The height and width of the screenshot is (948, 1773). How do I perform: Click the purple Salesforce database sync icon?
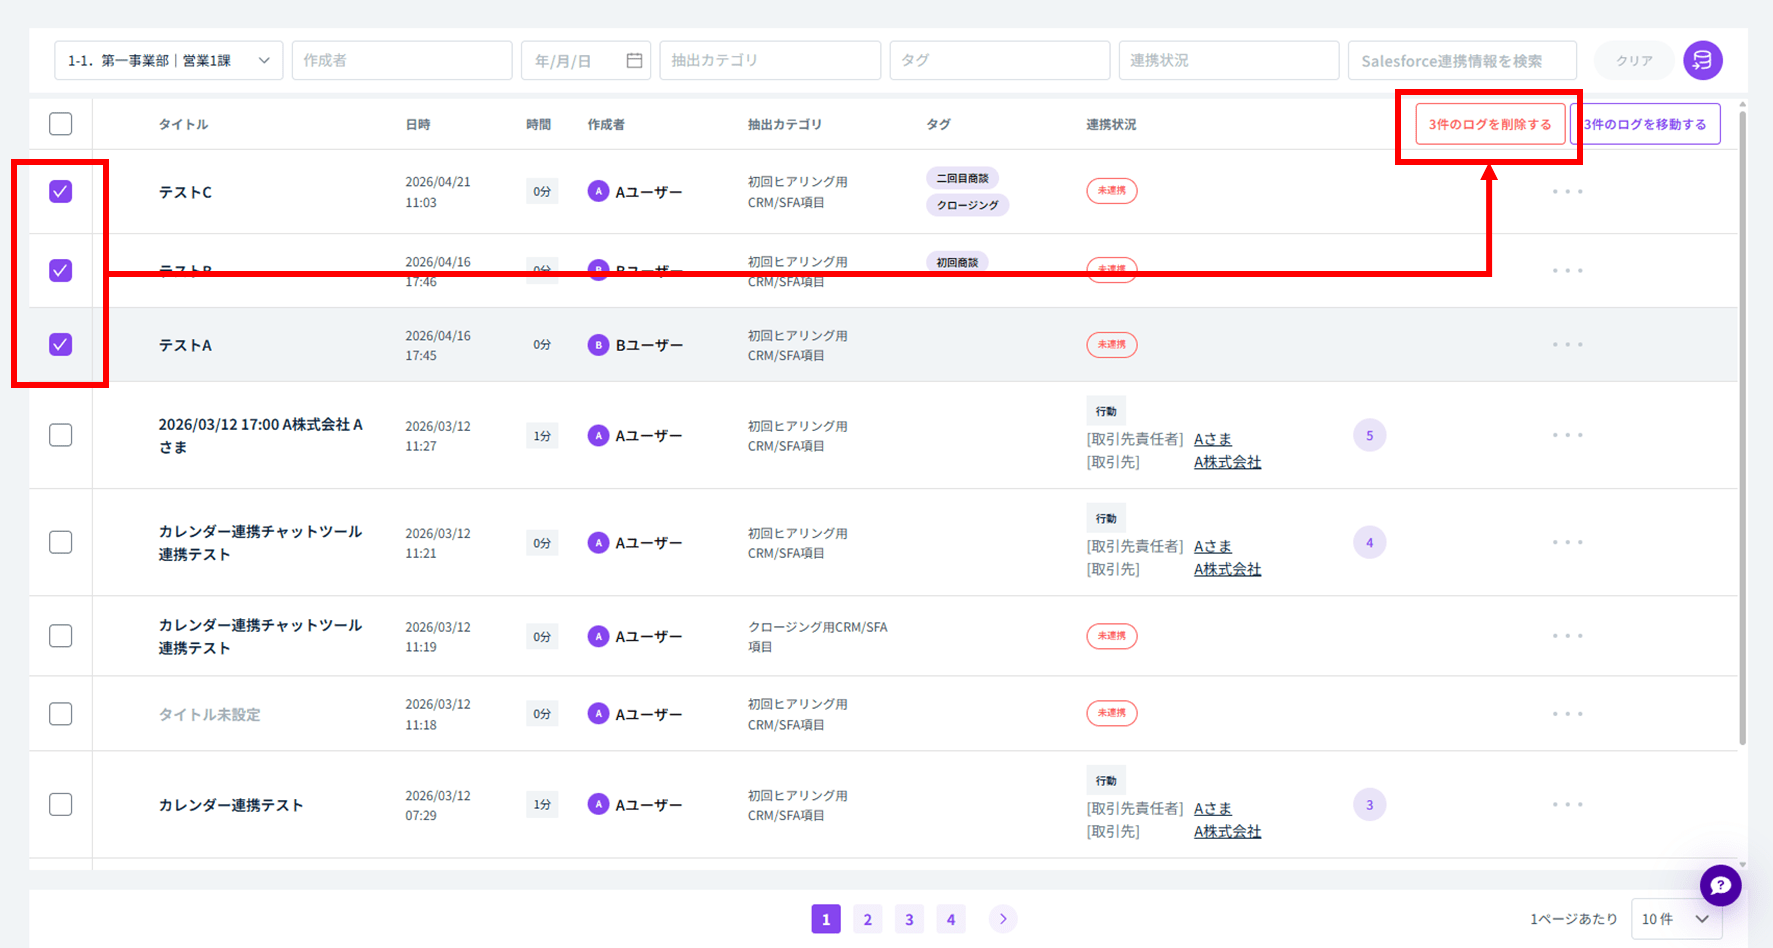click(1702, 60)
